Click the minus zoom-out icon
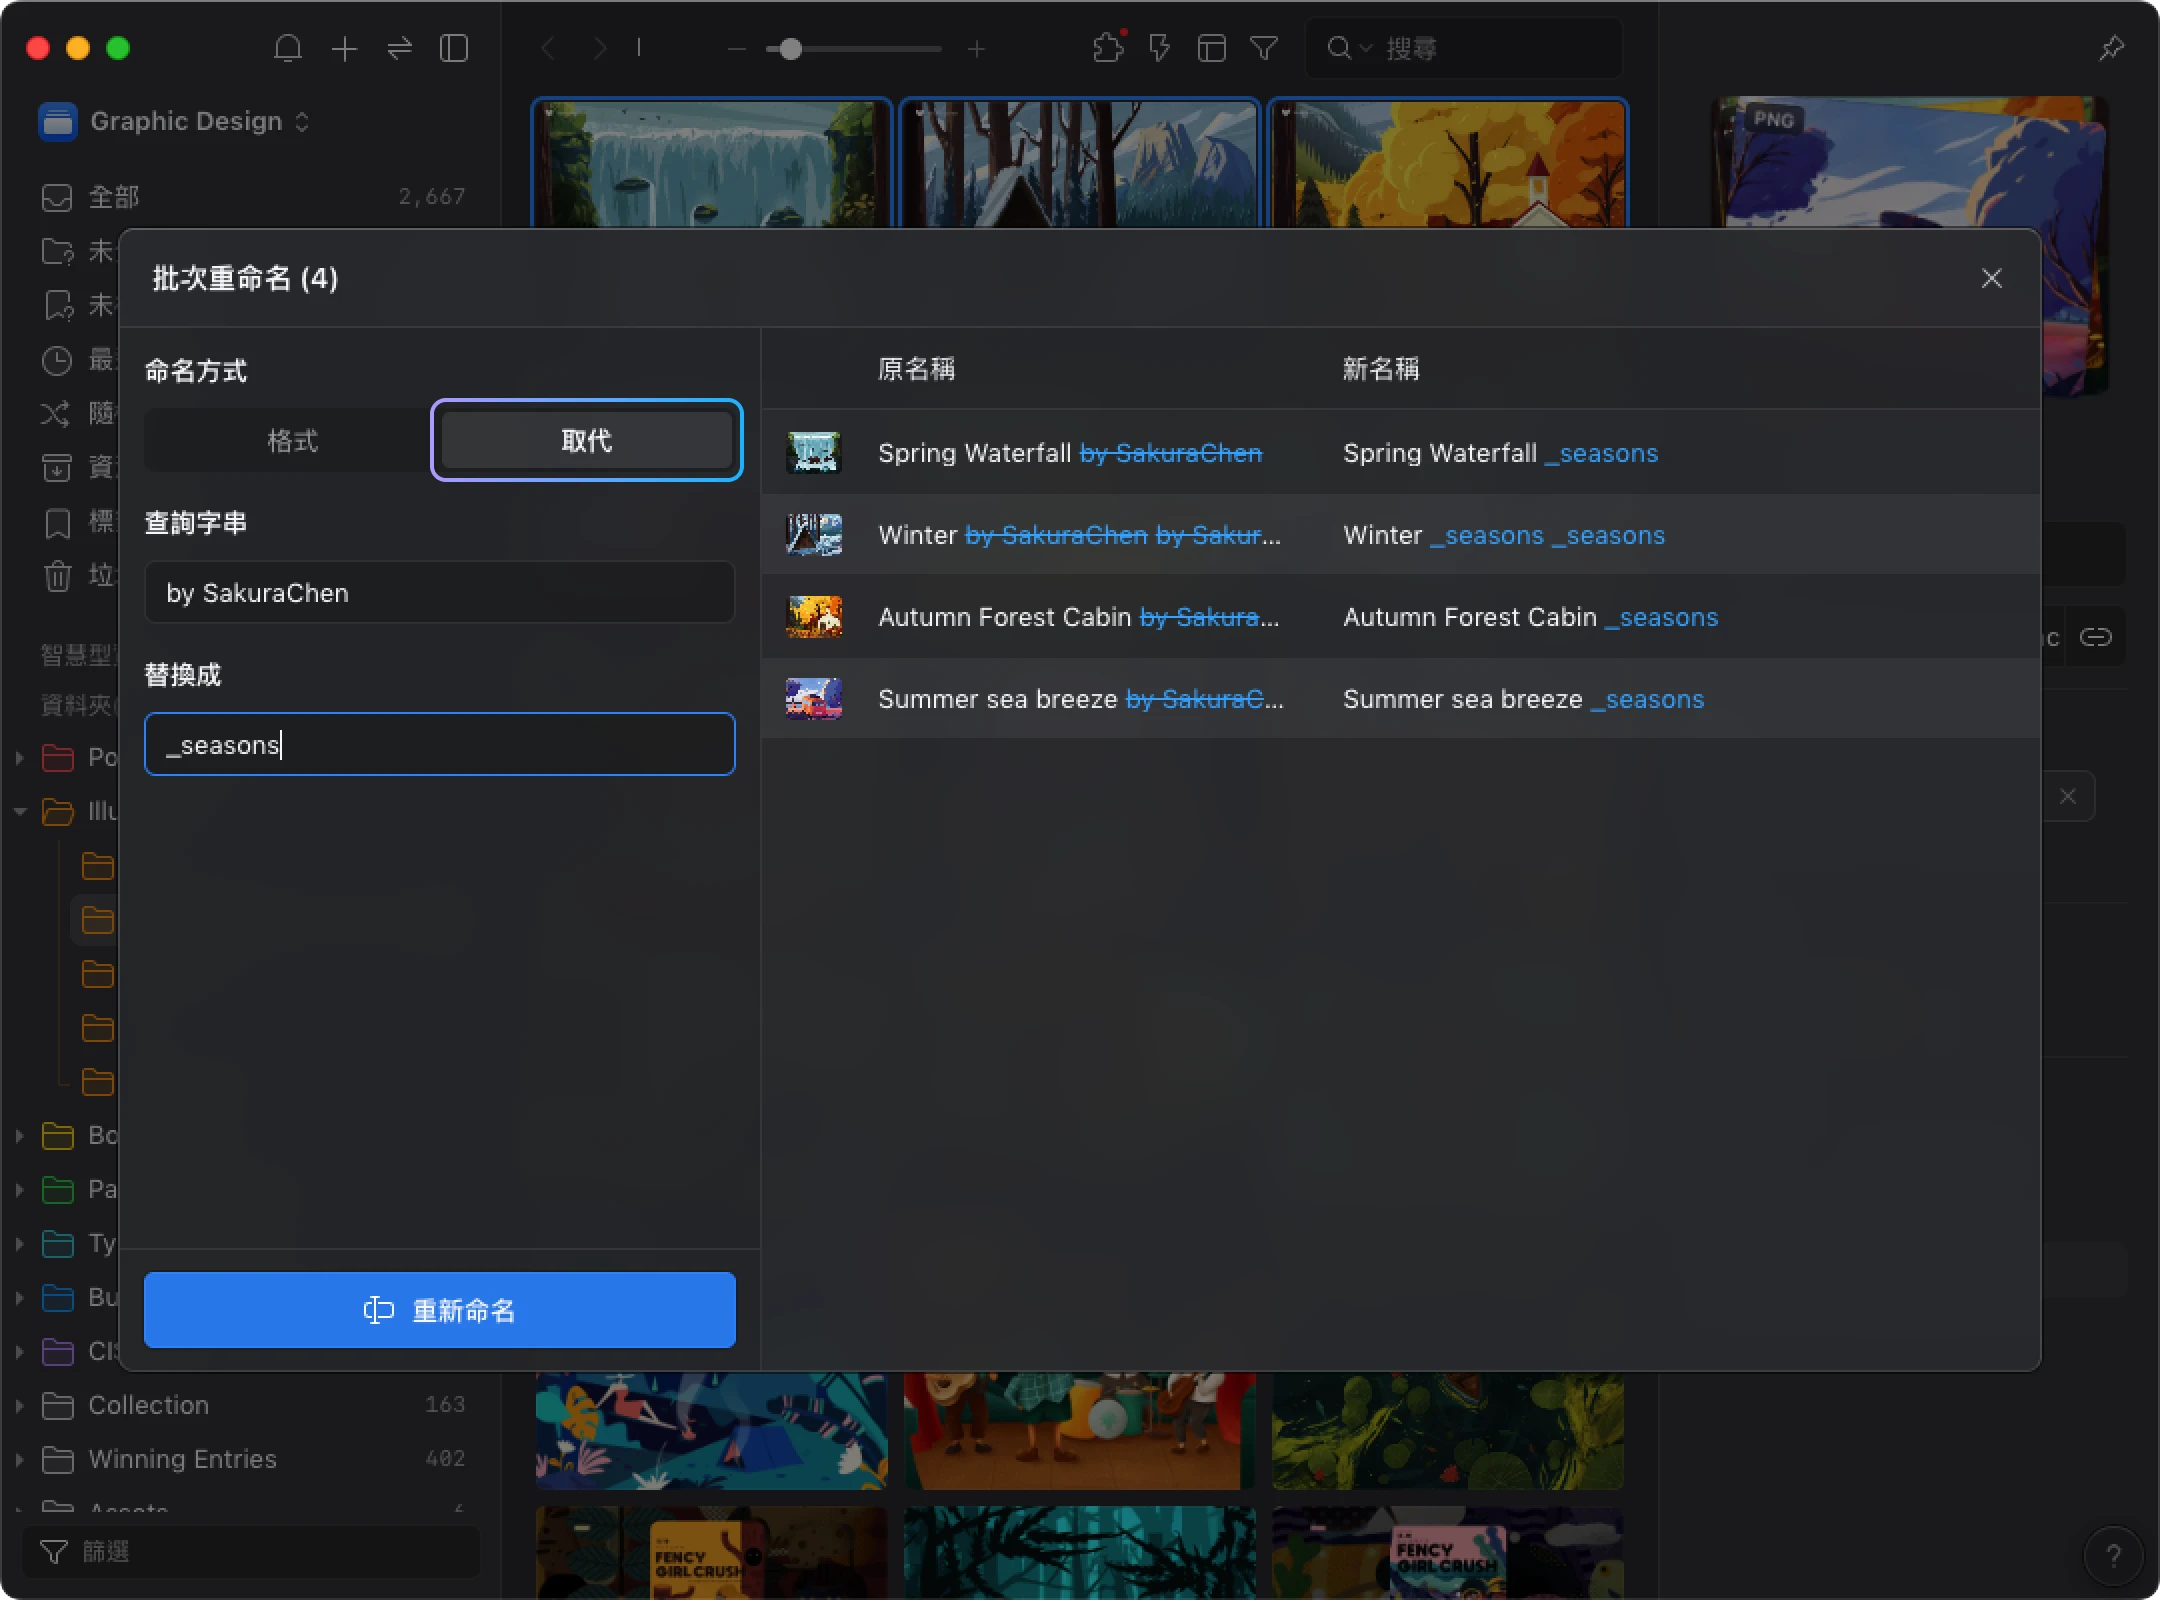2160x1600 pixels. click(737, 48)
